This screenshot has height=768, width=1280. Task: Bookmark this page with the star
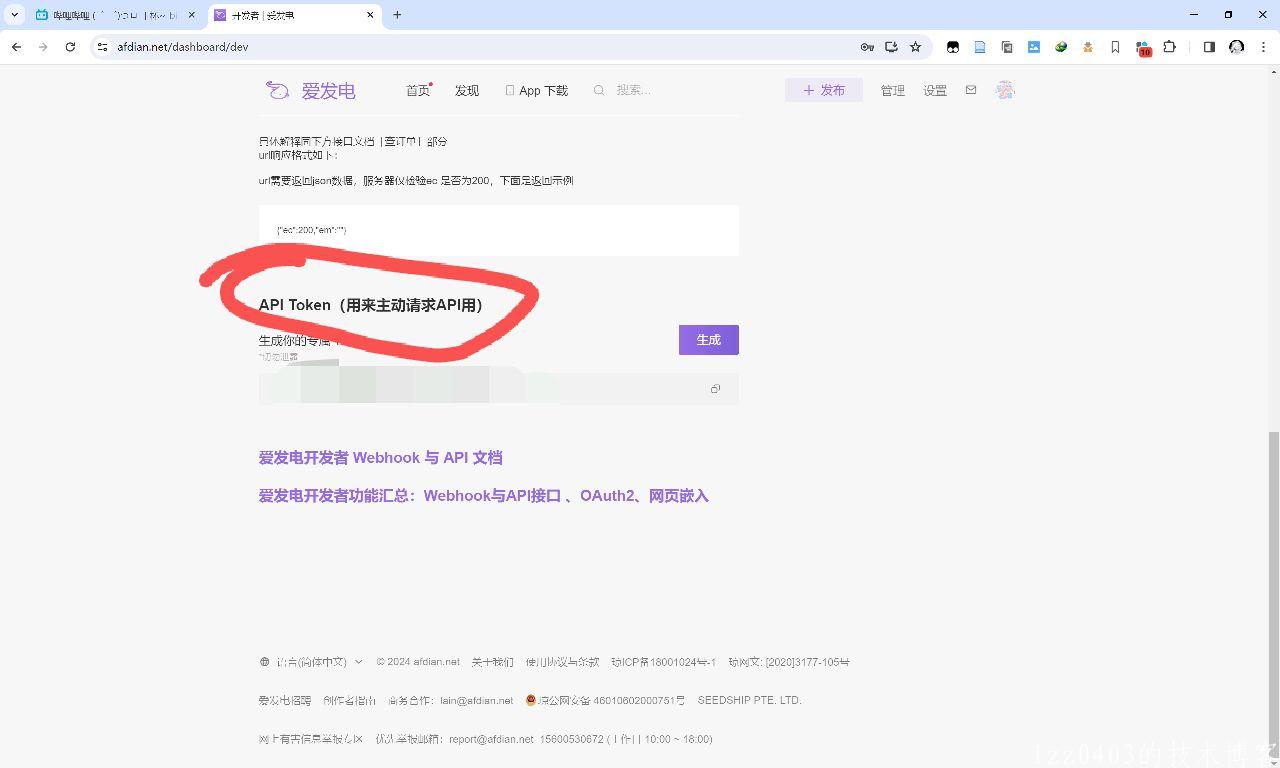click(915, 47)
